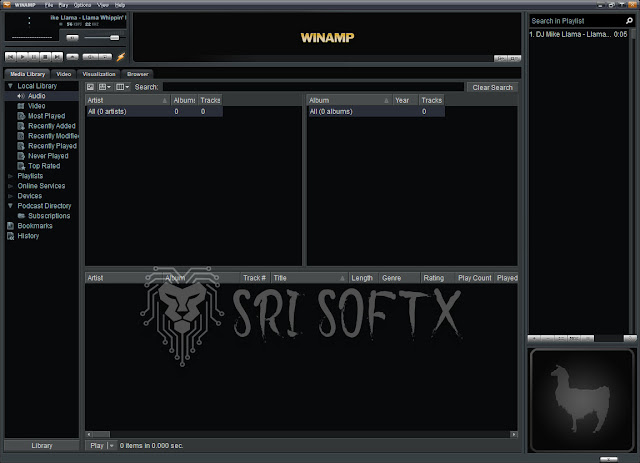Viewport: 640px width, 463px height.
Task: Expand the Playlists tree node
Action: (10, 176)
